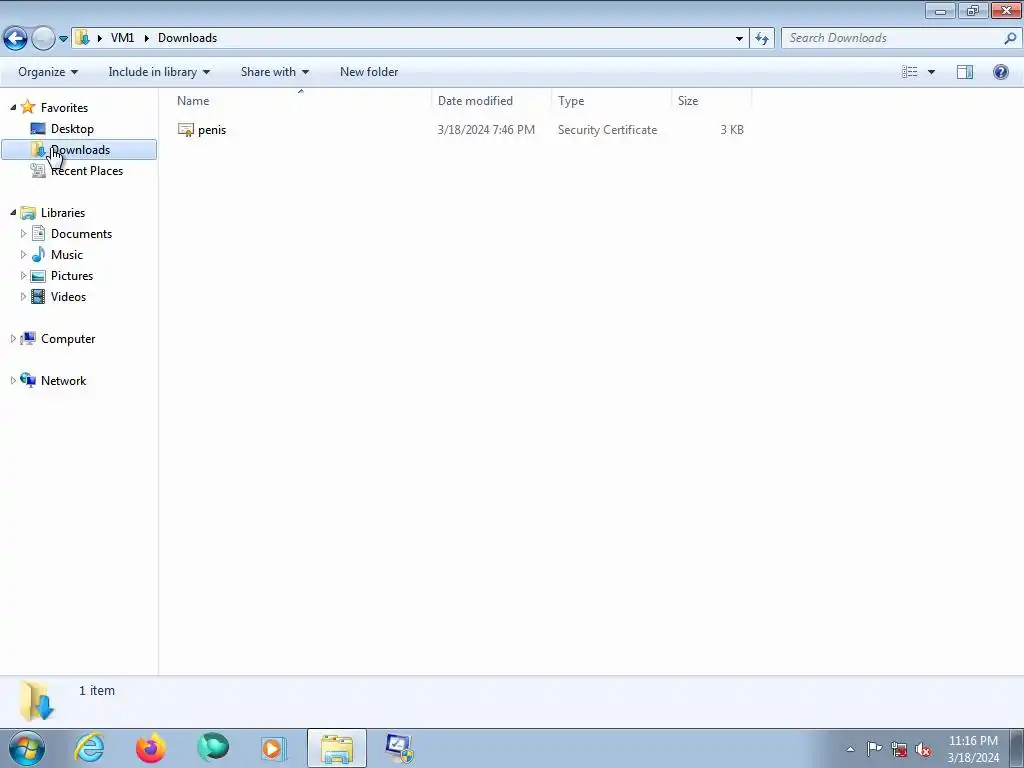Change your view icon button

pos(910,72)
